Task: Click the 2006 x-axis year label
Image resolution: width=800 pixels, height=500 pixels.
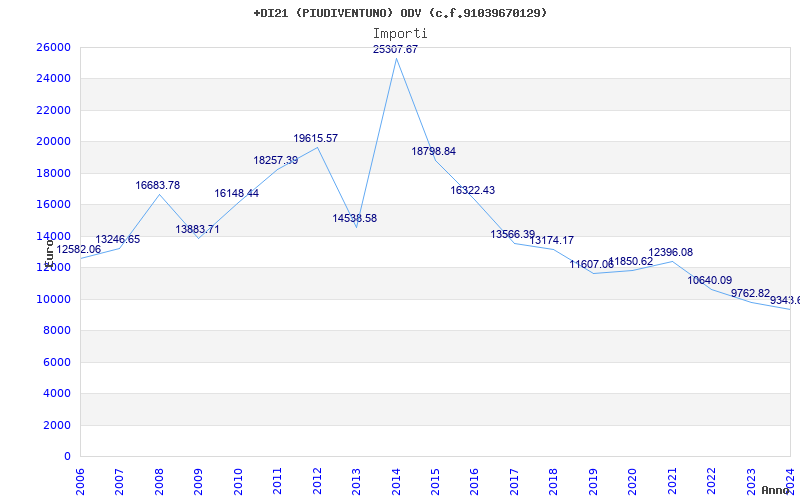Action: point(80,482)
